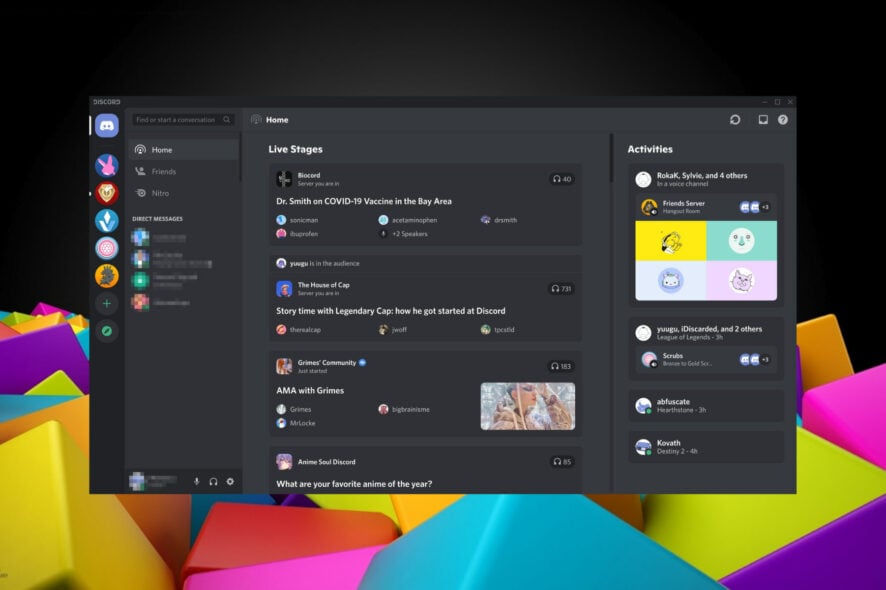This screenshot has height=590, width=886.
Task: Click the teal face avatar tile
Action: [741, 241]
